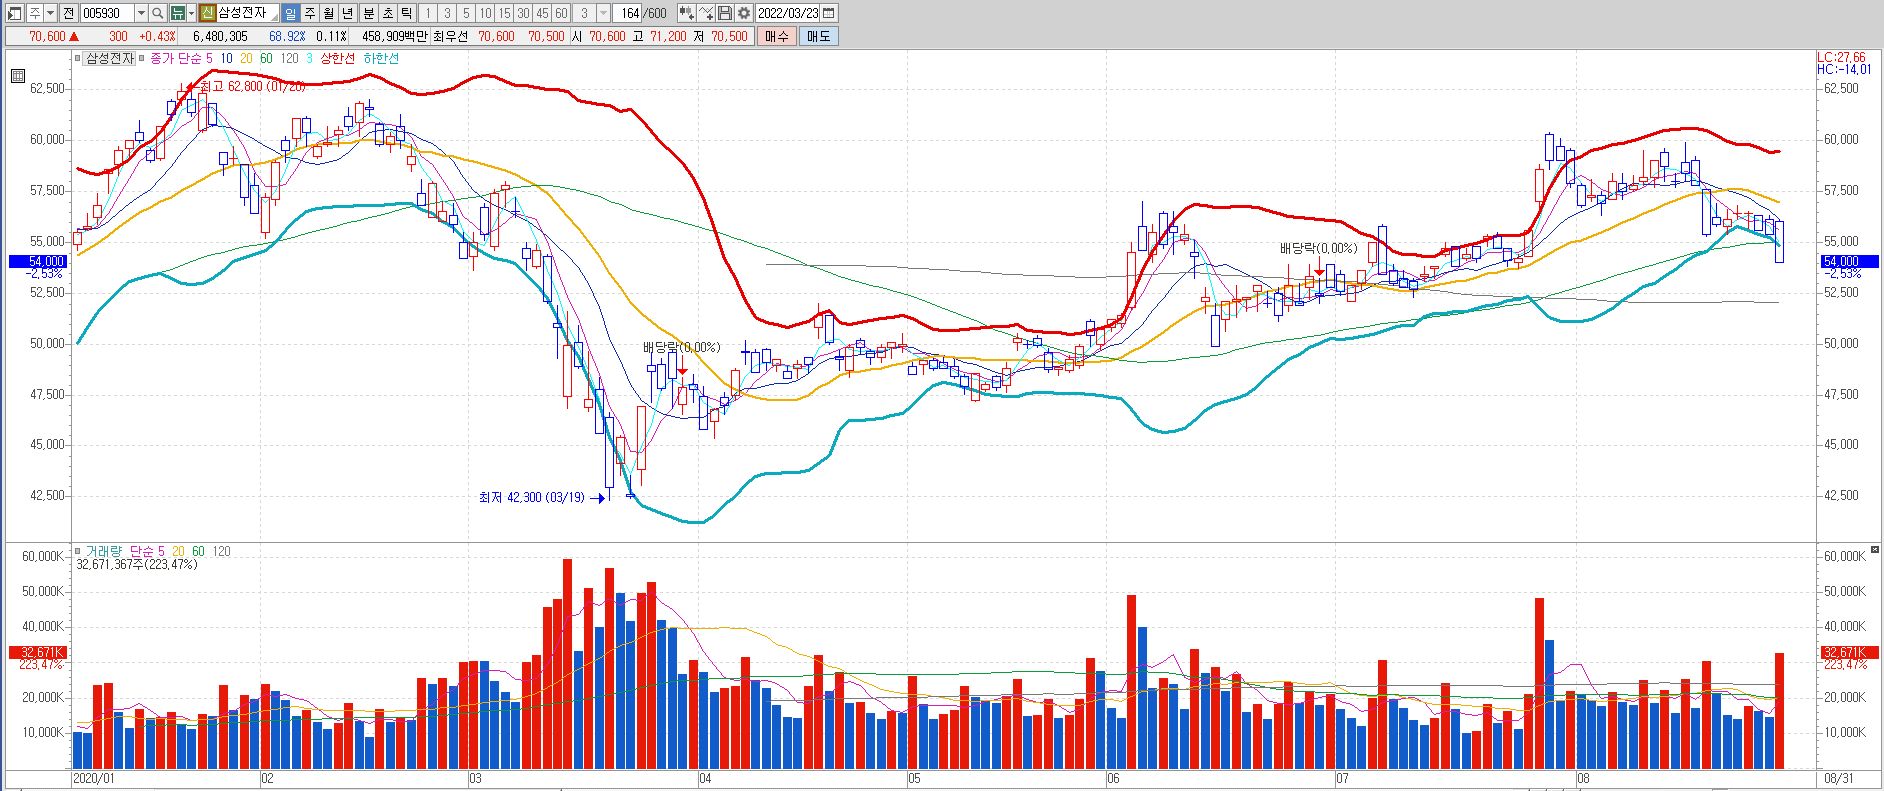Switch to the 월 monthly chart period
Screen dimensions: 1884x791
tap(328, 13)
